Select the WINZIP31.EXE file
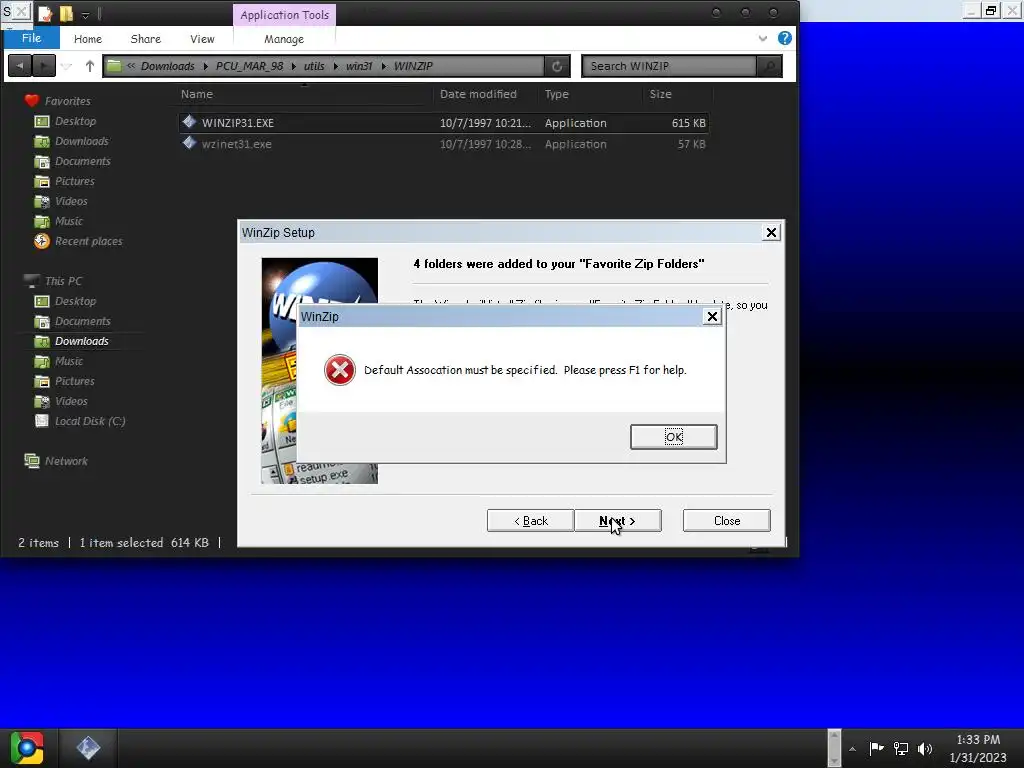Viewport: 1024px width, 768px height. [443, 123]
